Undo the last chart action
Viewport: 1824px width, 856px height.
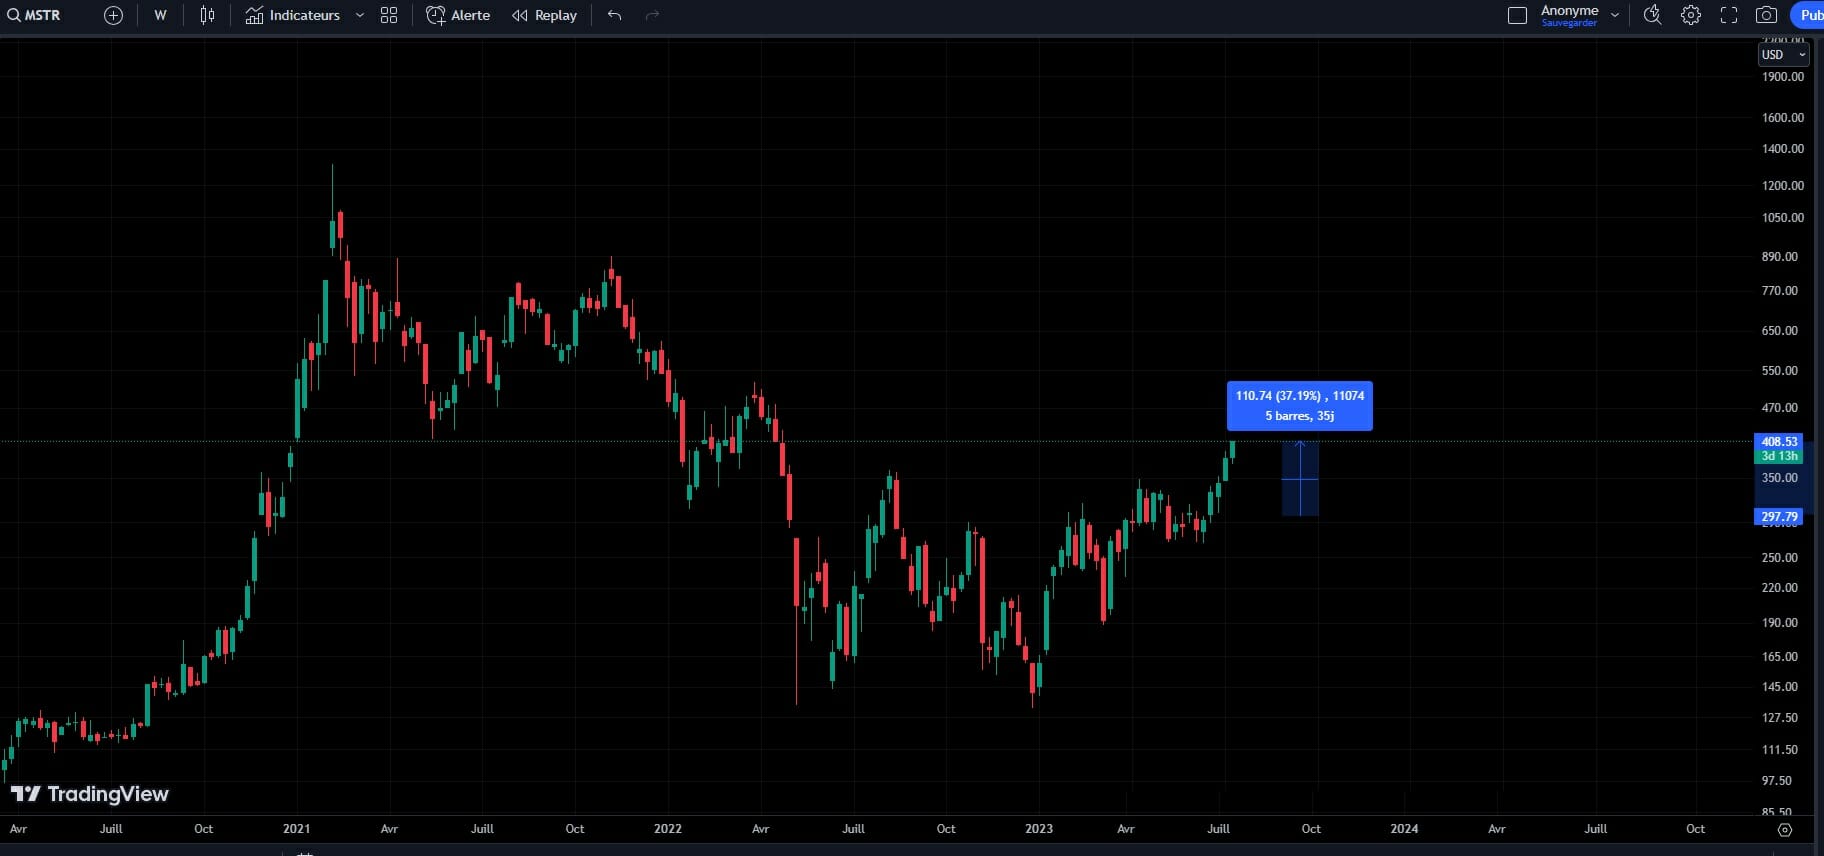615,15
